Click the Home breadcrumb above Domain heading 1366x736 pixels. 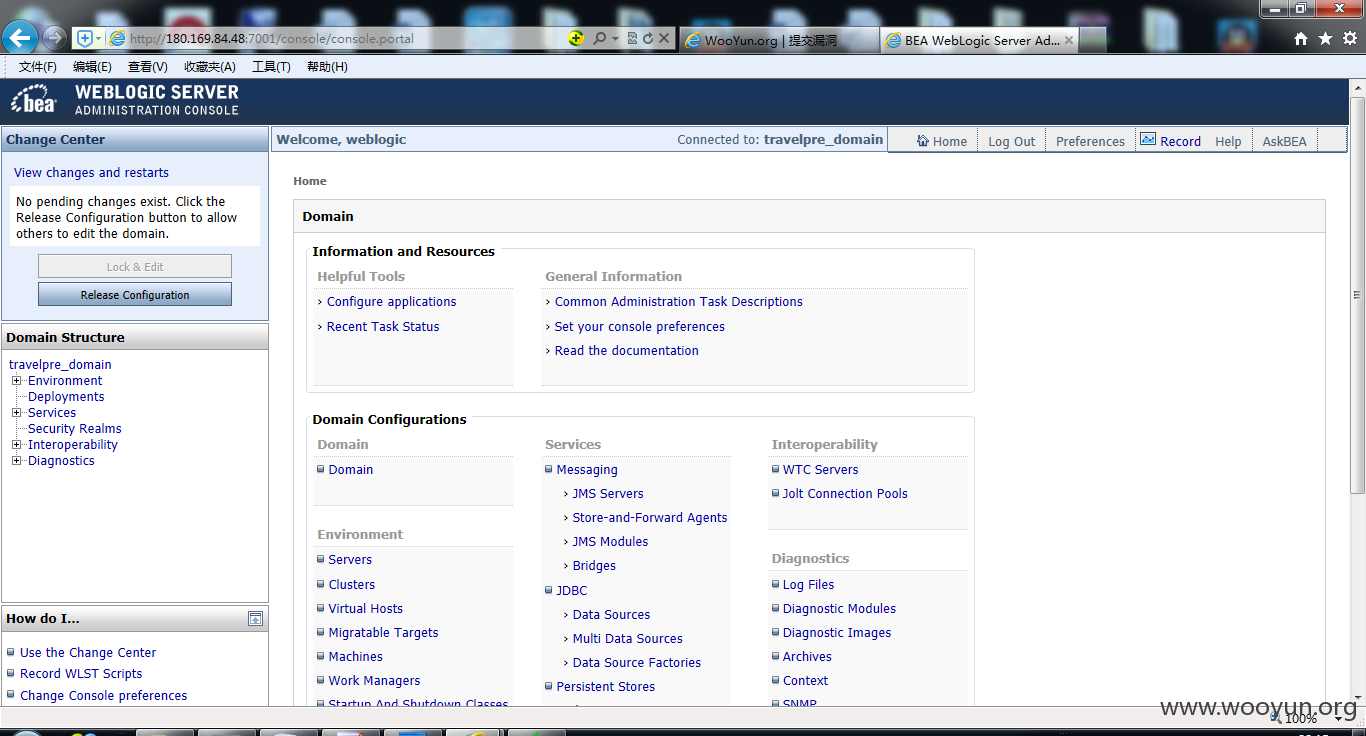point(310,181)
